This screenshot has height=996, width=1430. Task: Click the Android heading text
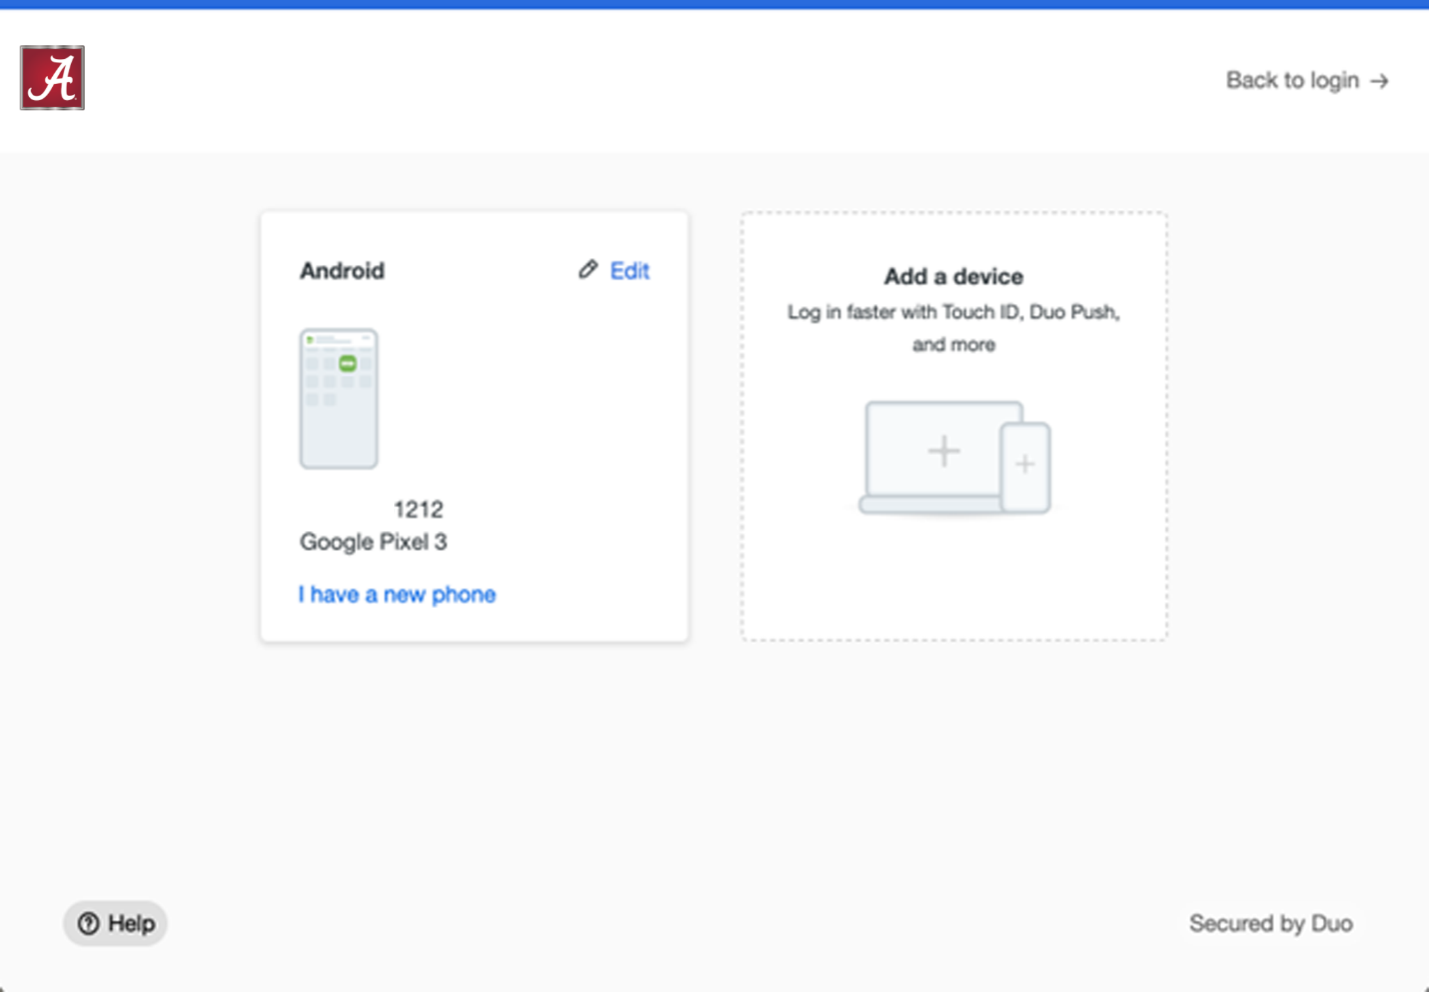coord(342,270)
